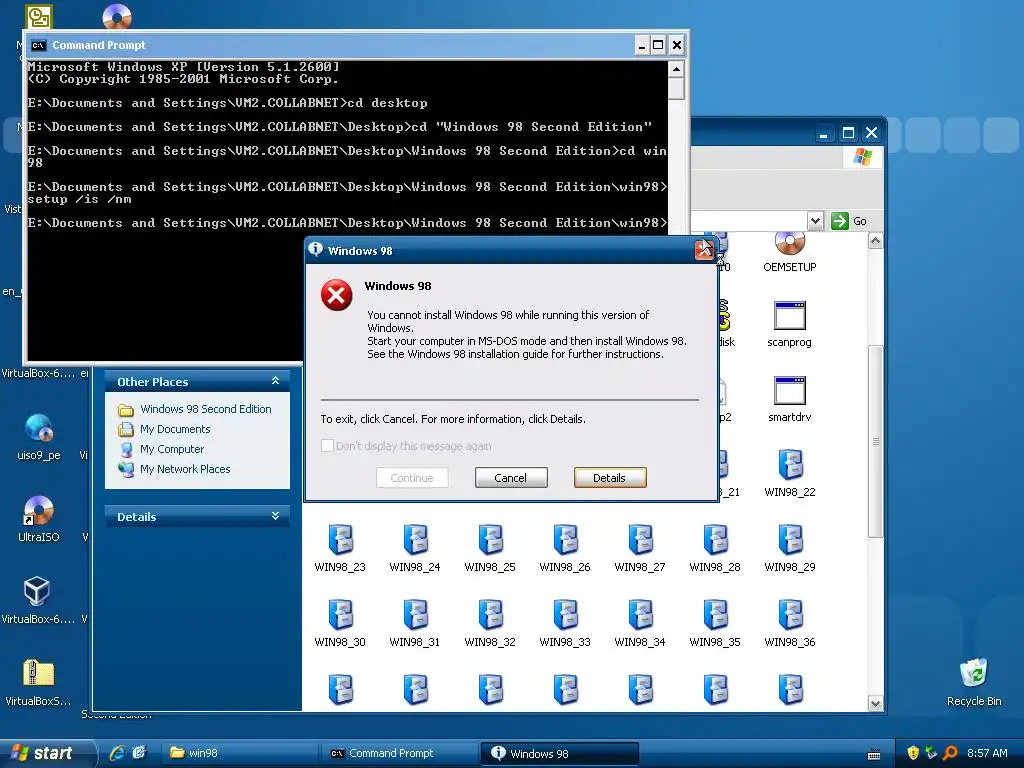Close the Windows 98 error dialog

click(704, 250)
